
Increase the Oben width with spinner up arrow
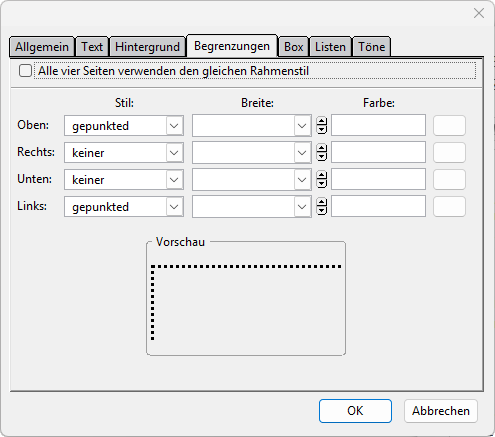[x=321, y=121]
